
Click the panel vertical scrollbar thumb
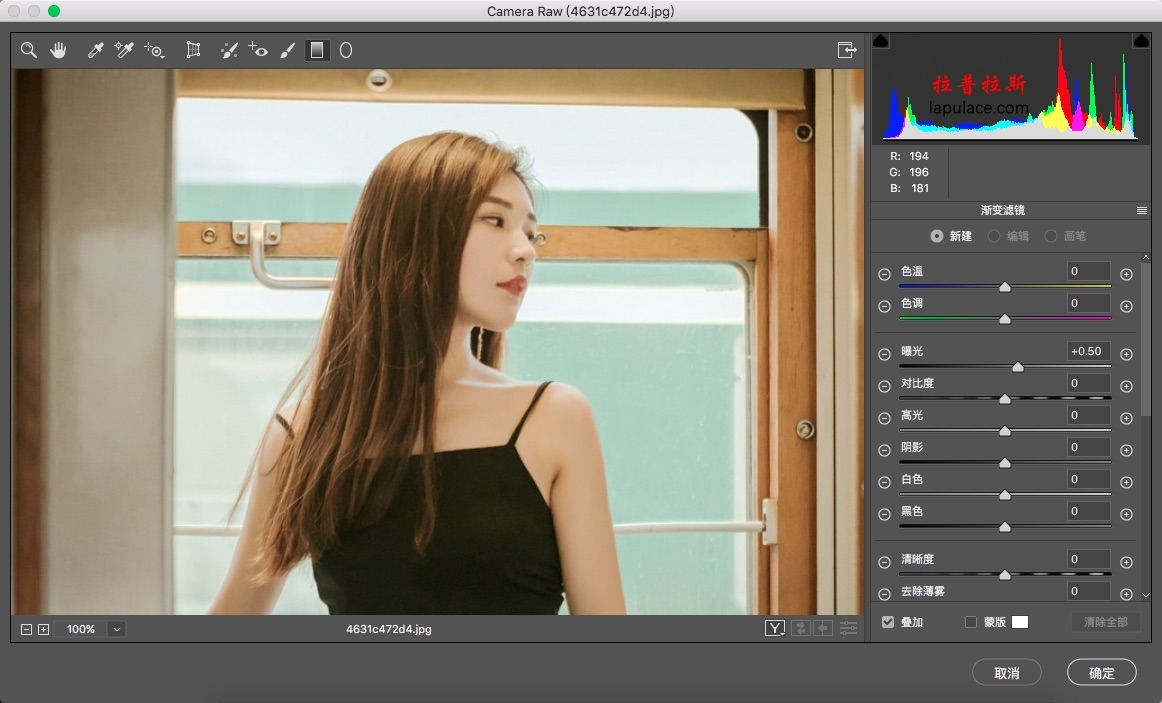1146,338
